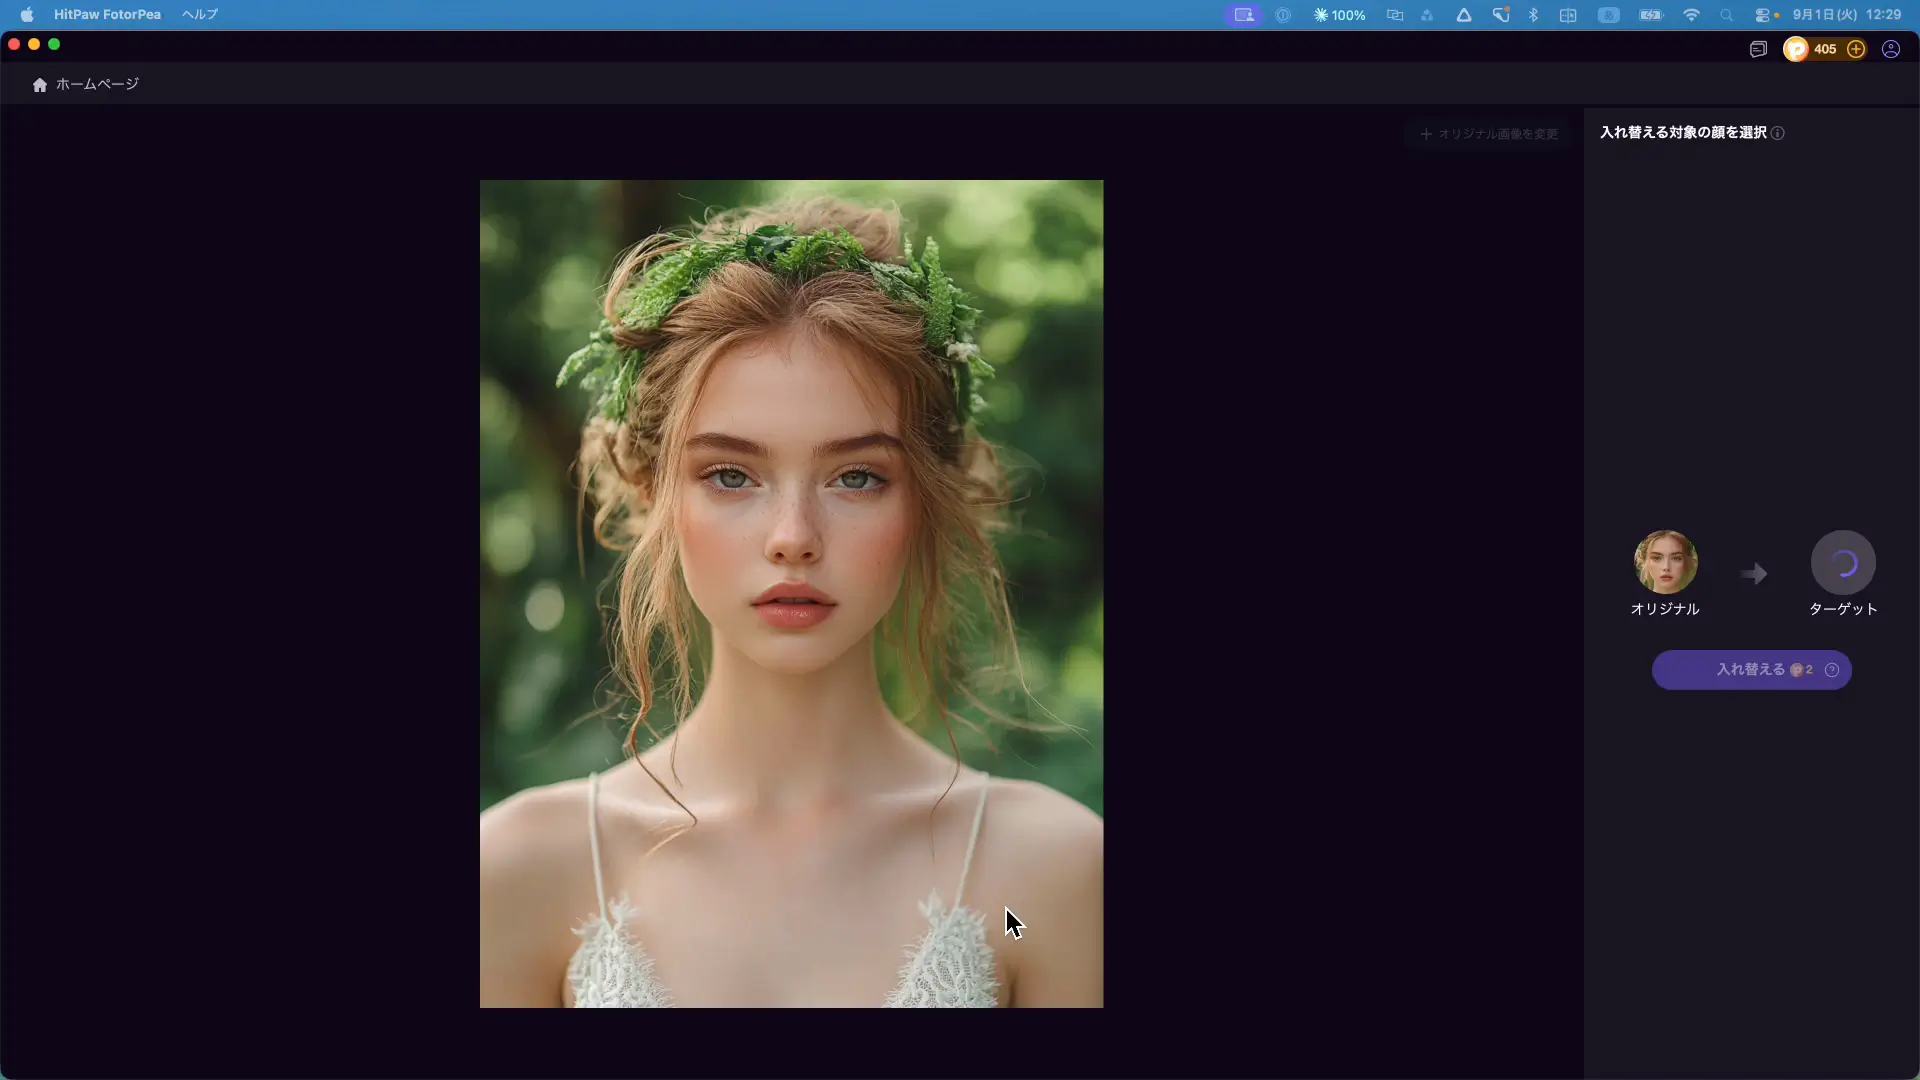Open the HitPaw FotorPea app menu
The width and height of the screenshot is (1920, 1080).
(107, 15)
